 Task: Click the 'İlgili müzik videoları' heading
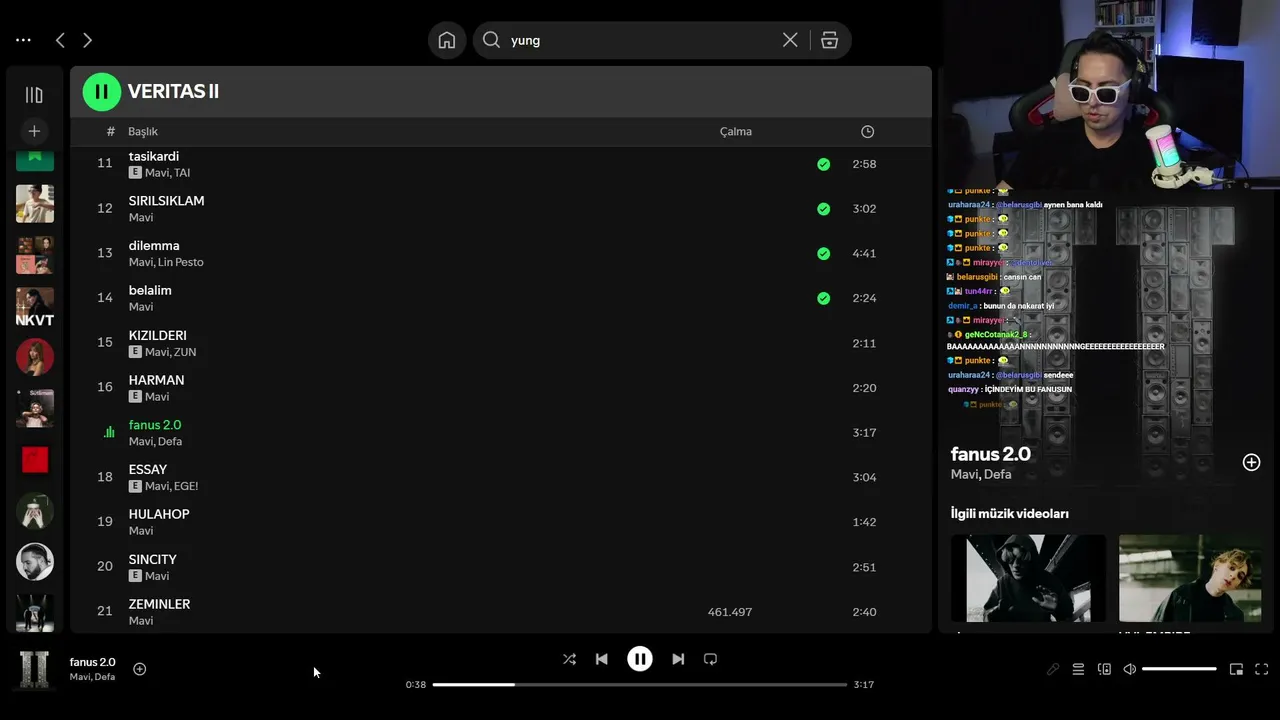pos(1010,514)
